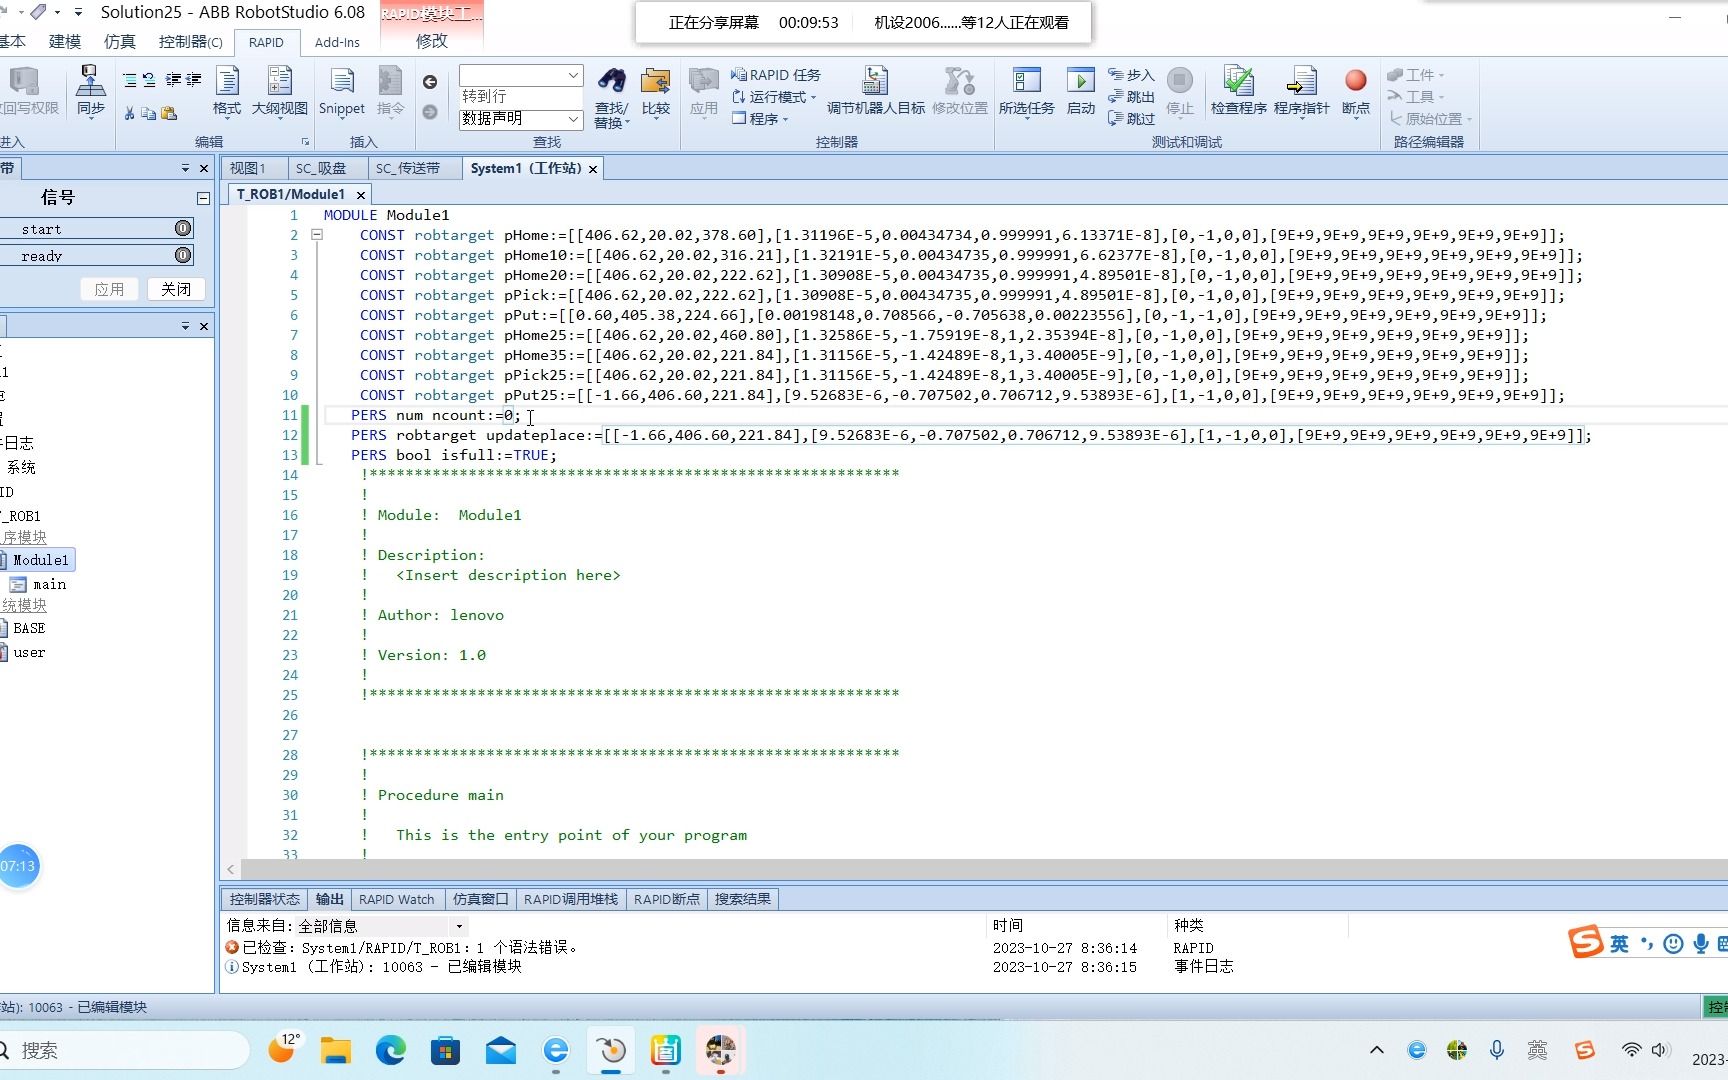The width and height of the screenshot is (1728, 1080).
Task: Switch to SC_吸盘 document tab
Action: [321, 168]
